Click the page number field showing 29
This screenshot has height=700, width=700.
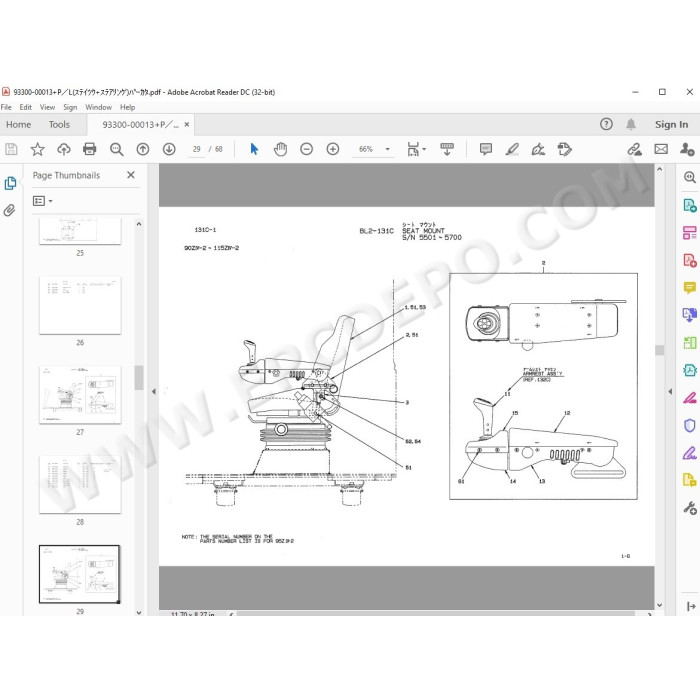point(196,149)
